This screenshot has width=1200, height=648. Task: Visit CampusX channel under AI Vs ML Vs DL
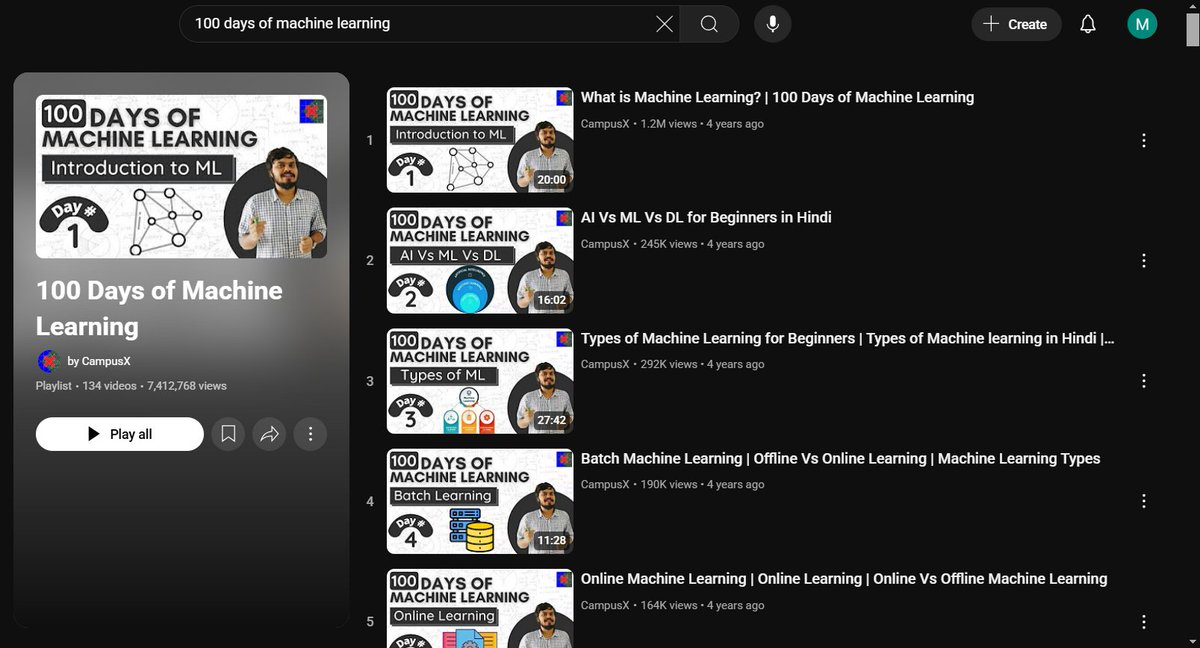(x=605, y=244)
